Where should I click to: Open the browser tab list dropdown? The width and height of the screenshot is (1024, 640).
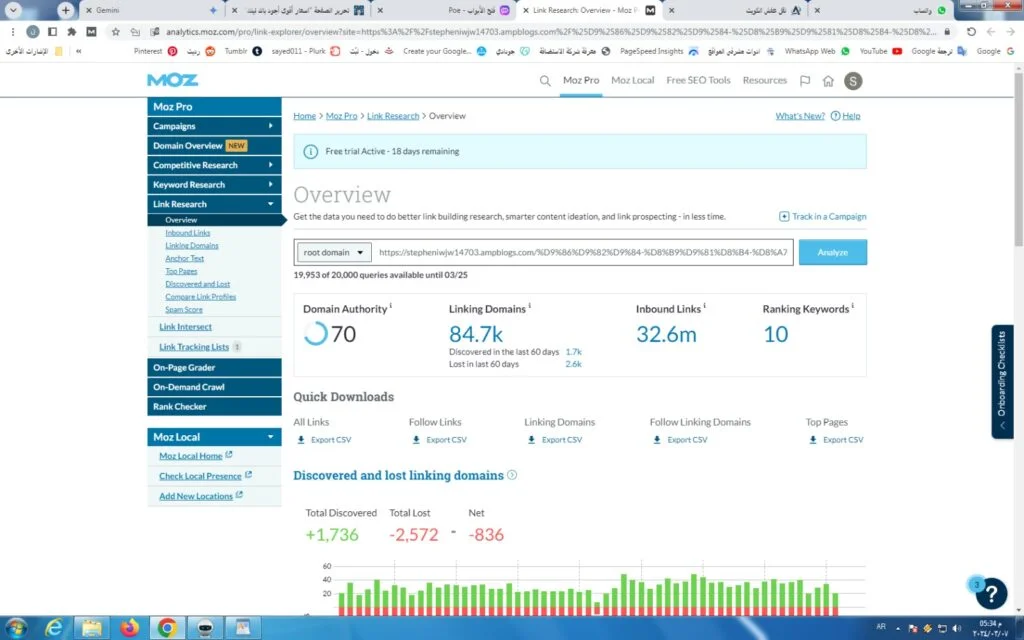coord(13,10)
